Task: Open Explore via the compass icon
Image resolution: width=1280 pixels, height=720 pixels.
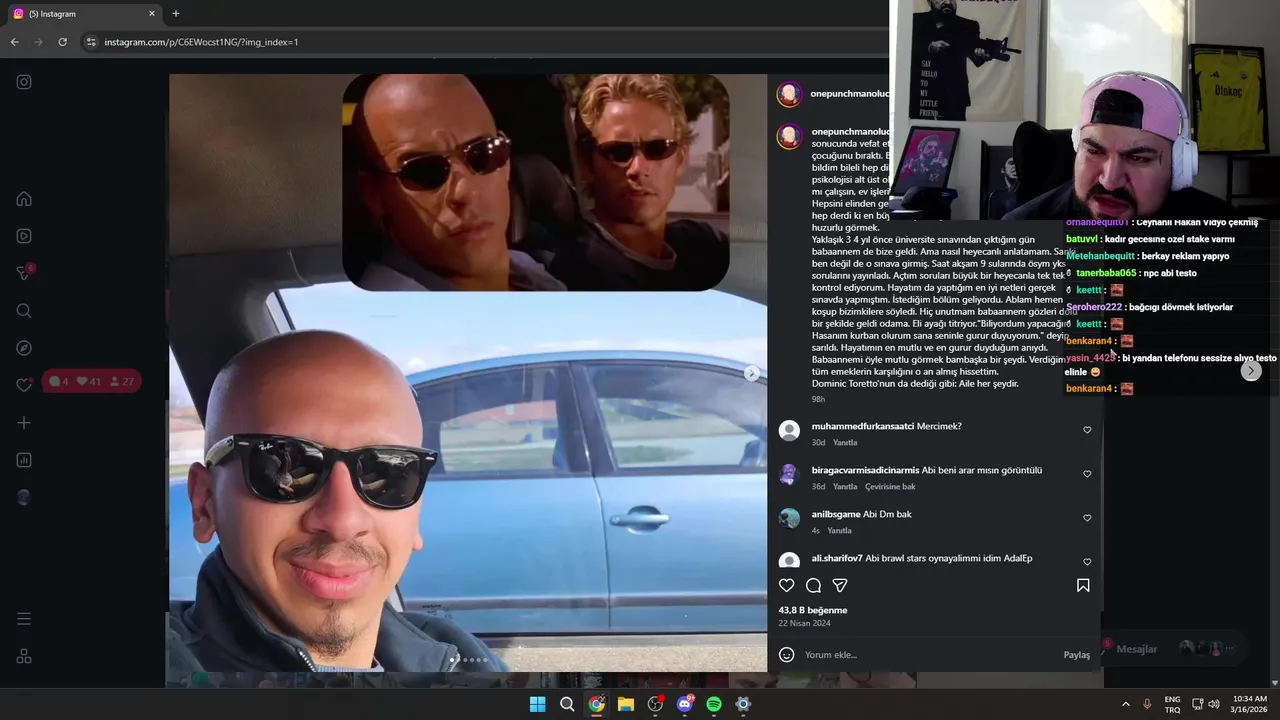Action: click(x=24, y=348)
